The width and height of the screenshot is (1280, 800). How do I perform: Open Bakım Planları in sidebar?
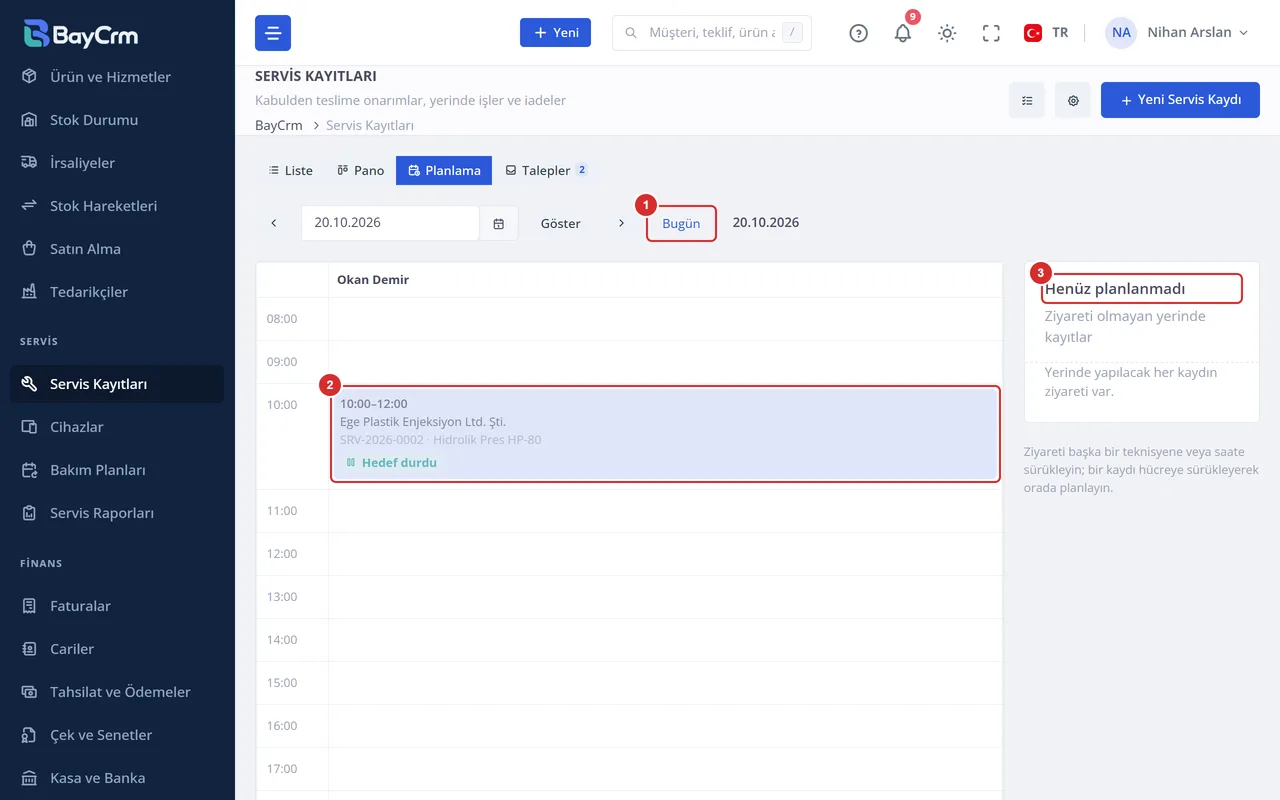pyautogui.click(x=117, y=470)
